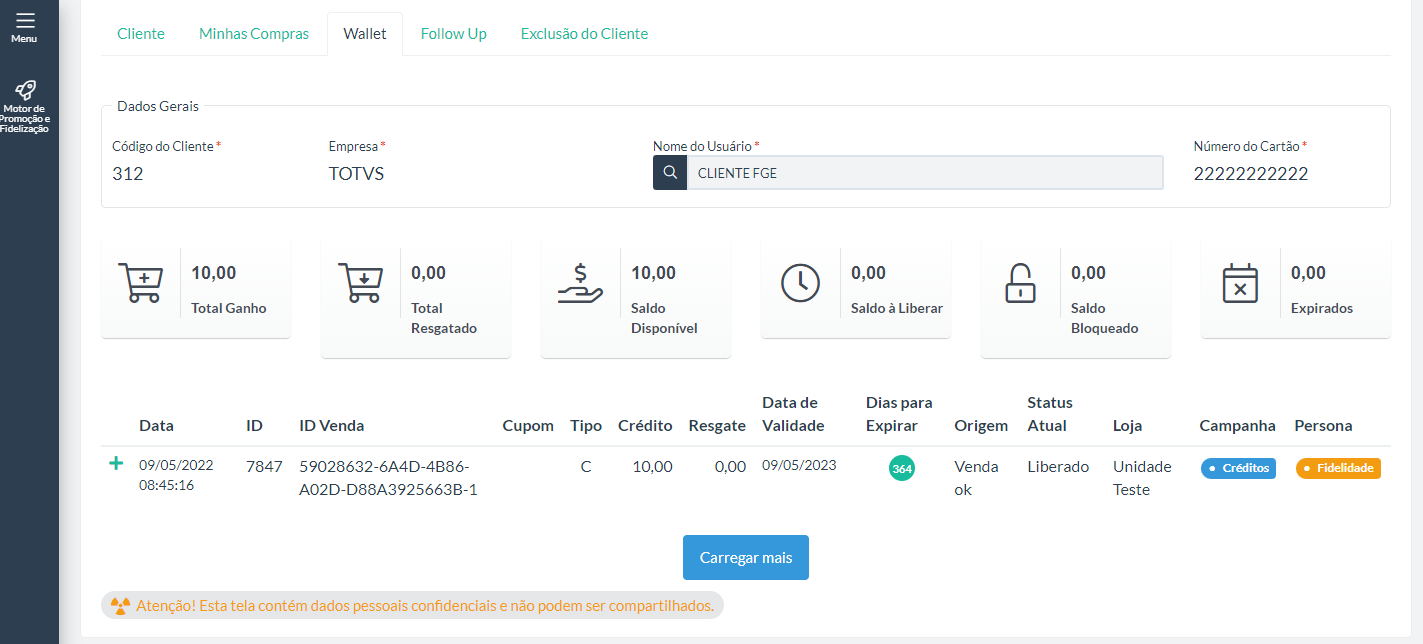Image resolution: width=1423 pixels, height=644 pixels.
Task: Click the Total Resgatado cart icon
Action: [360, 283]
